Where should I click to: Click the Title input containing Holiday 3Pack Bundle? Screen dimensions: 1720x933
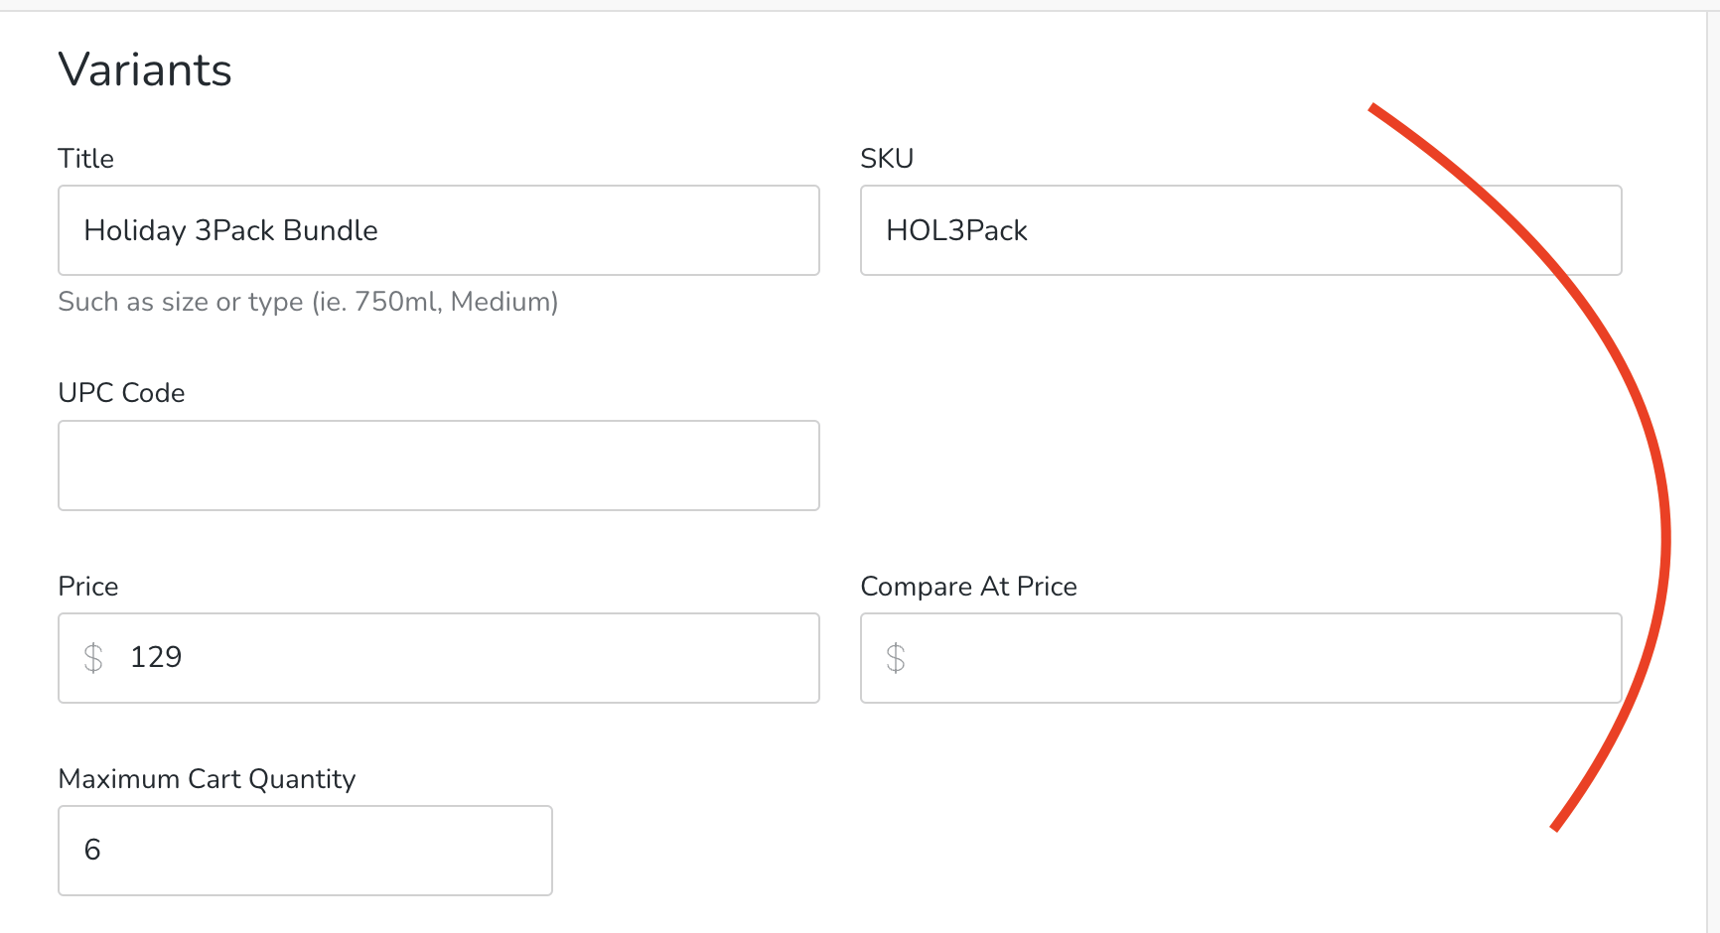pos(438,230)
